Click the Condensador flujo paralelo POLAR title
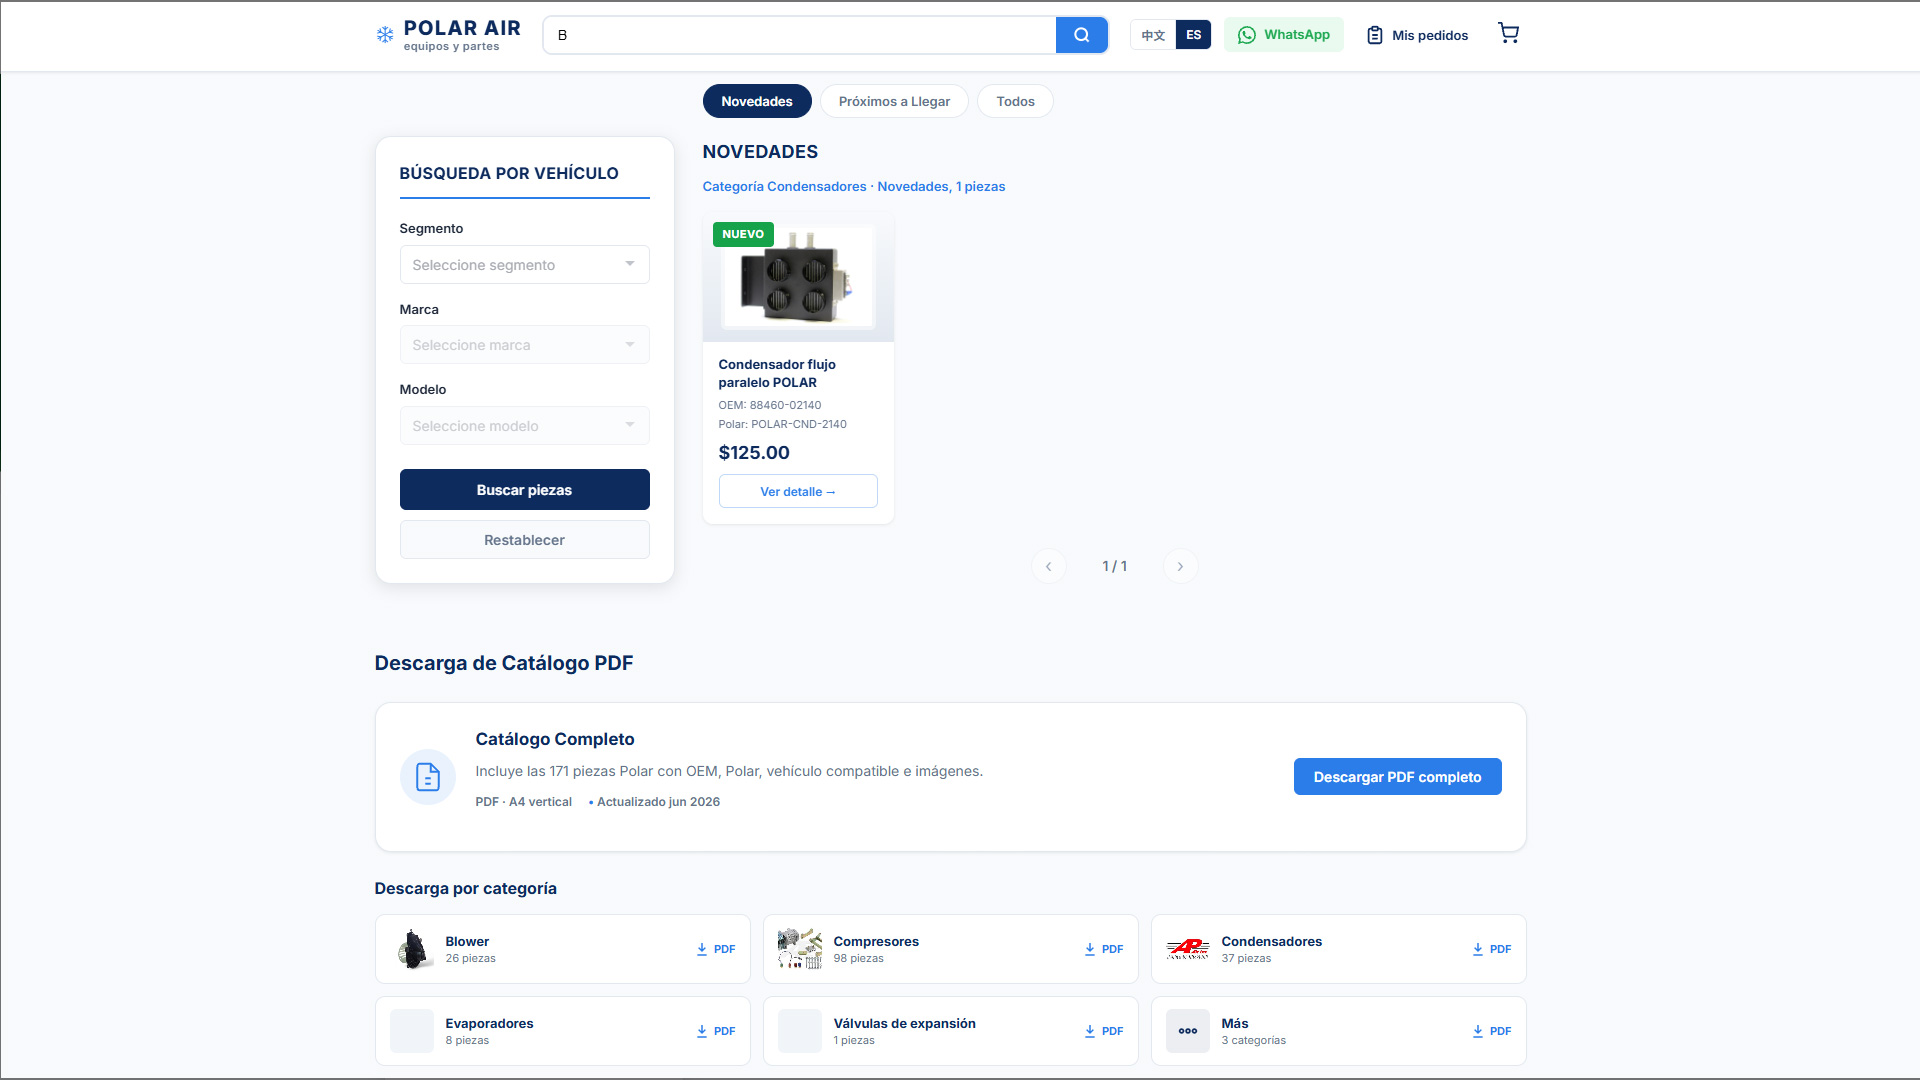Image resolution: width=1920 pixels, height=1080 pixels. pos(777,373)
